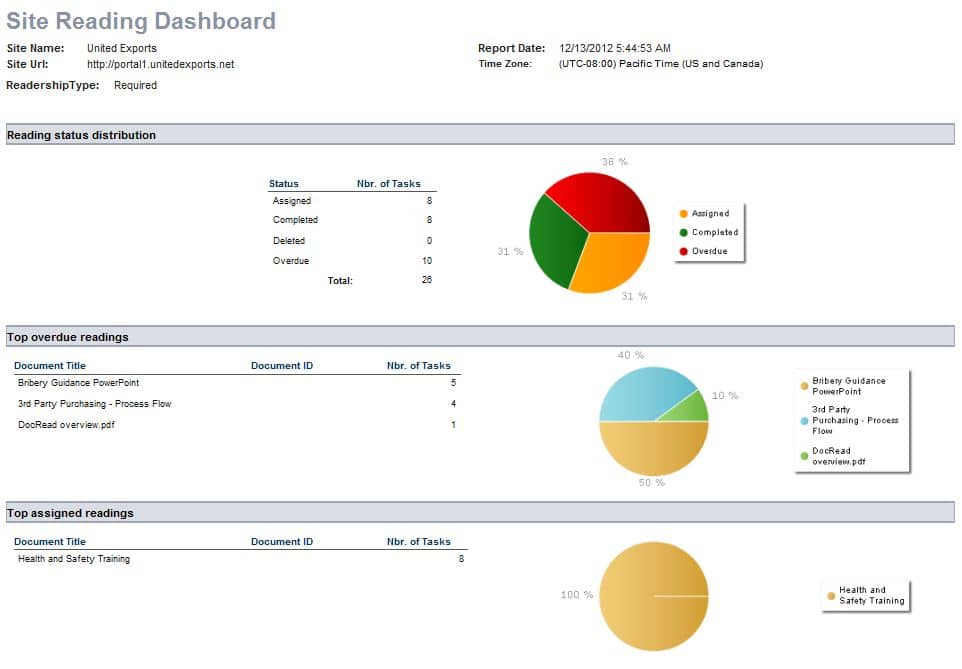The width and height of the screenshot is (962, 669).
Task: Click the tan Bribery Guidance legend dot
Action: click(804, 386)
